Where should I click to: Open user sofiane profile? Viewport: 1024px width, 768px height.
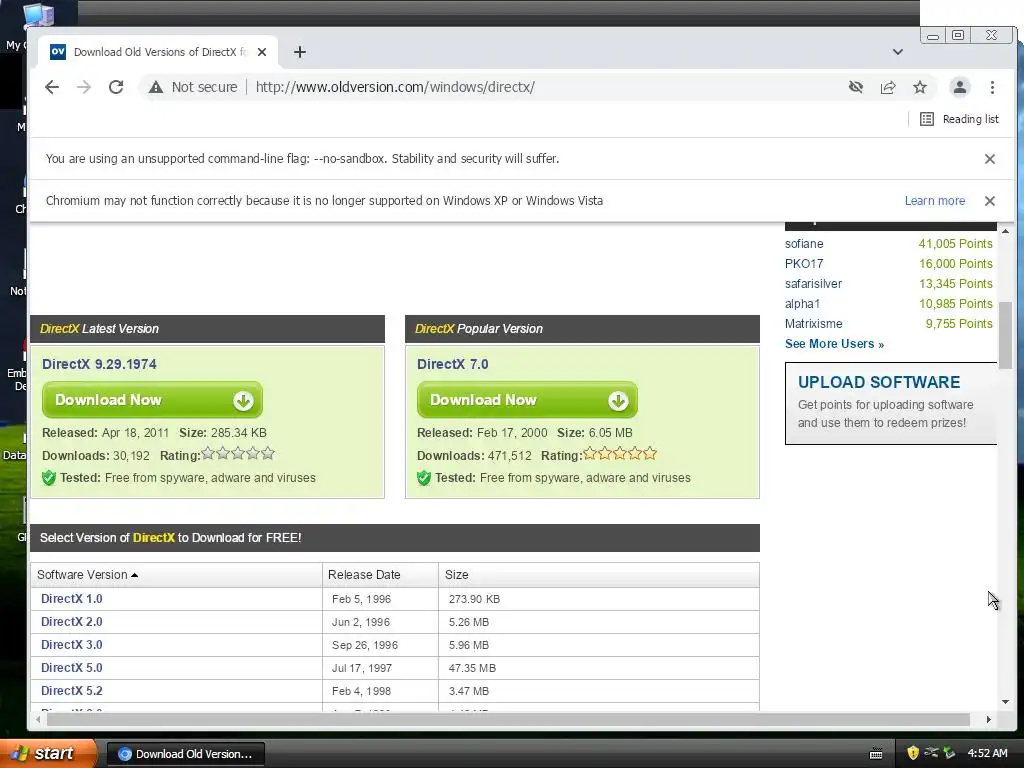click(x=804, y=244)
